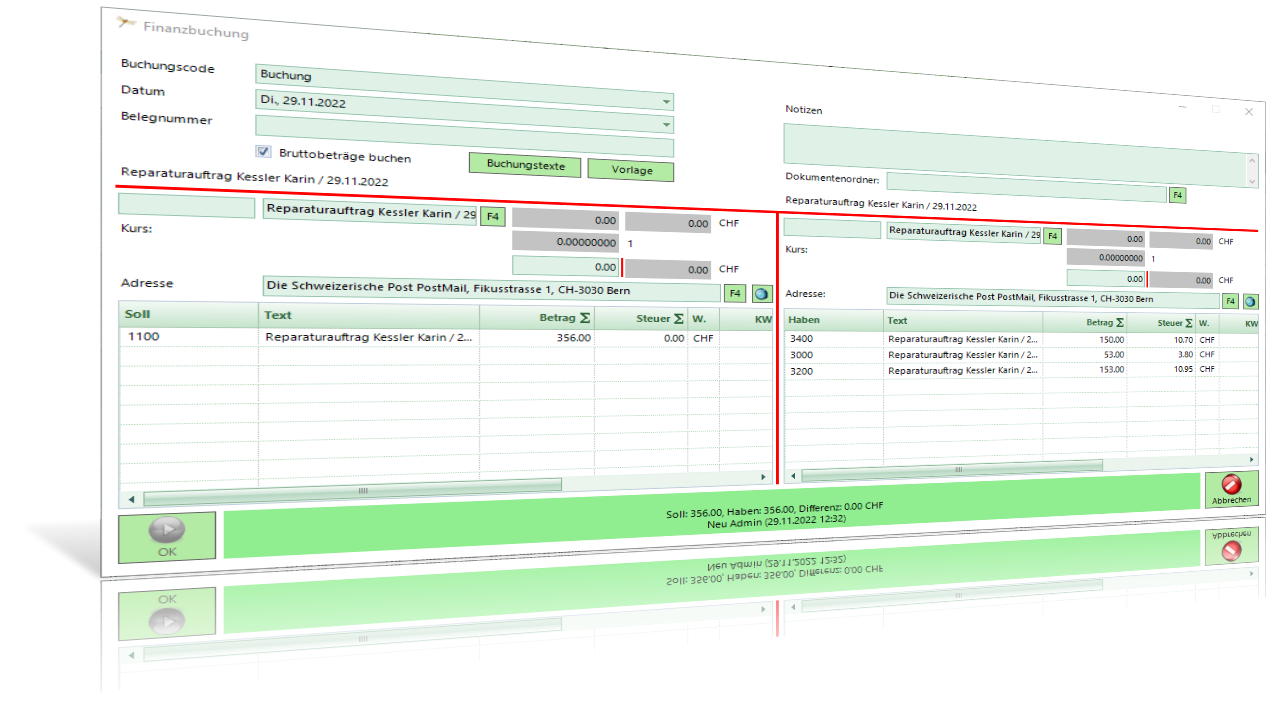Click the Soll exchange rate field 0.00000000
Image resolution: width=1276 pixels, height=709 pixels.
pyautogui.click(x=566, y=242)
